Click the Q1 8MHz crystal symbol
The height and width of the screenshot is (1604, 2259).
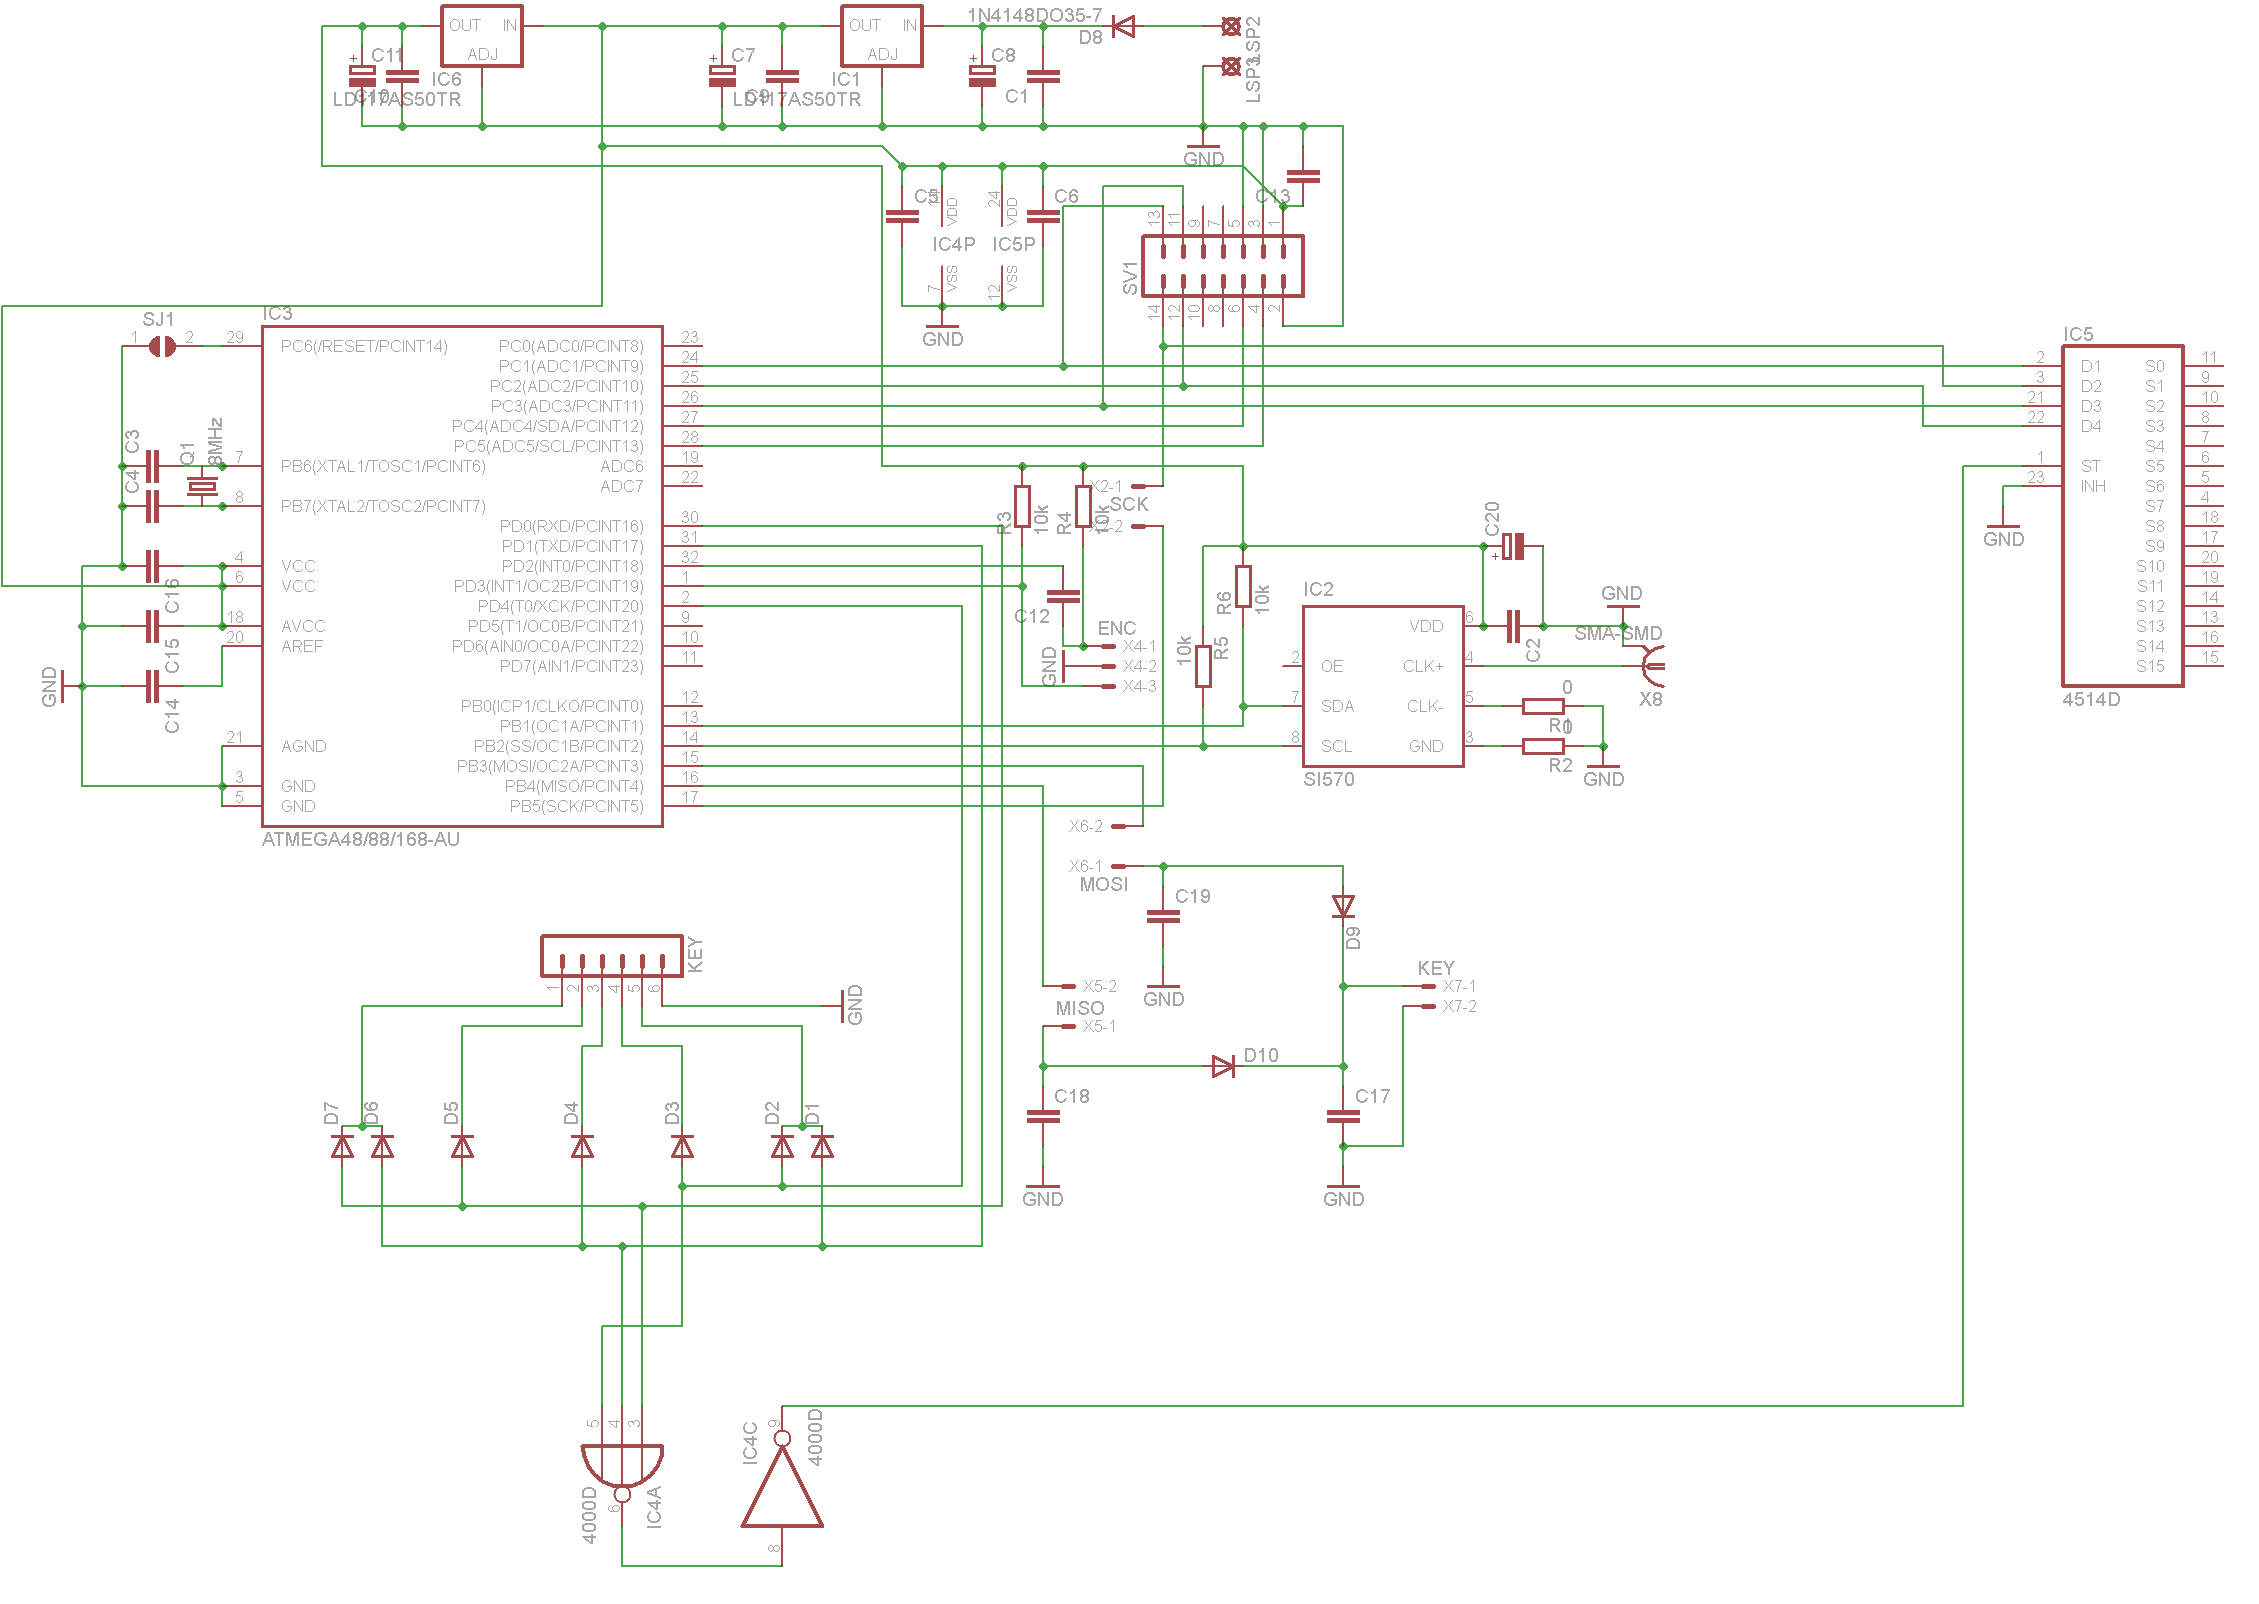coord(202,486)
